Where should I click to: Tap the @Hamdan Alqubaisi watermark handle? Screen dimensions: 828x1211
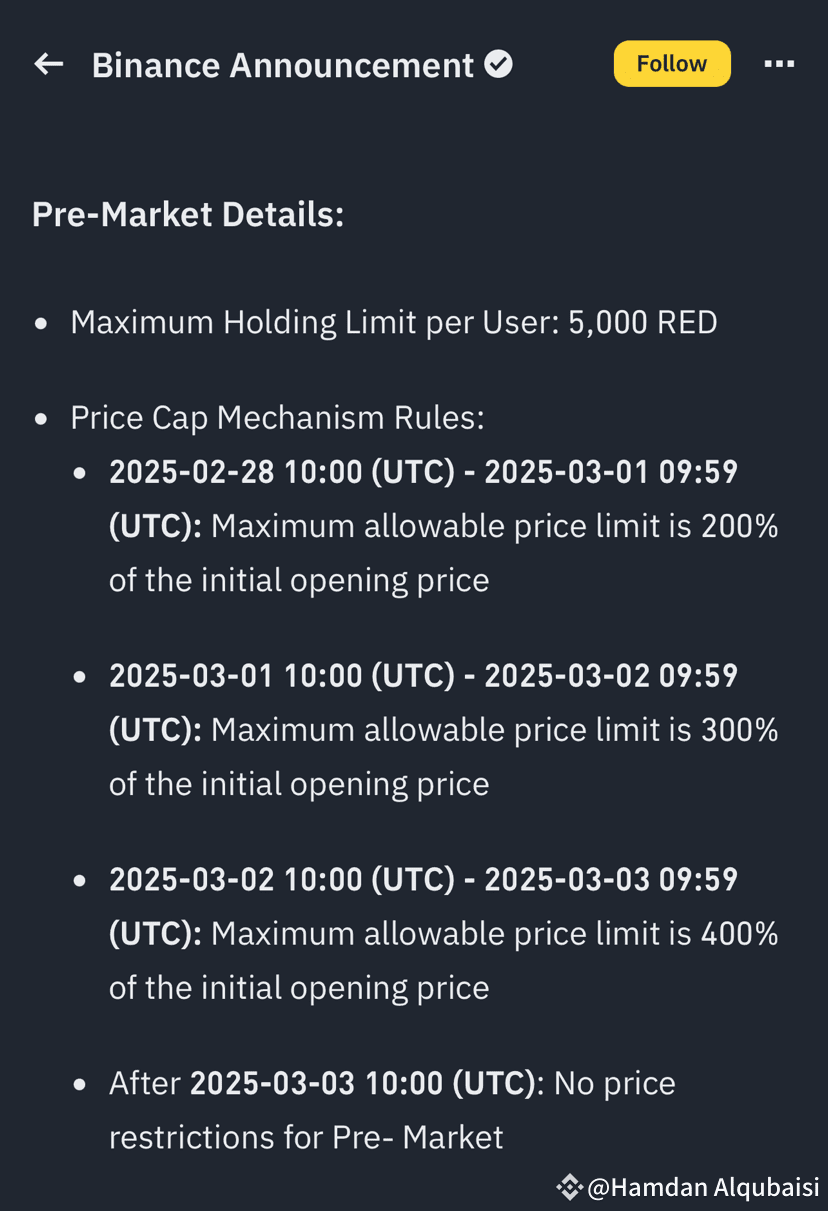pyautogui.click(x=703, y=1187)
